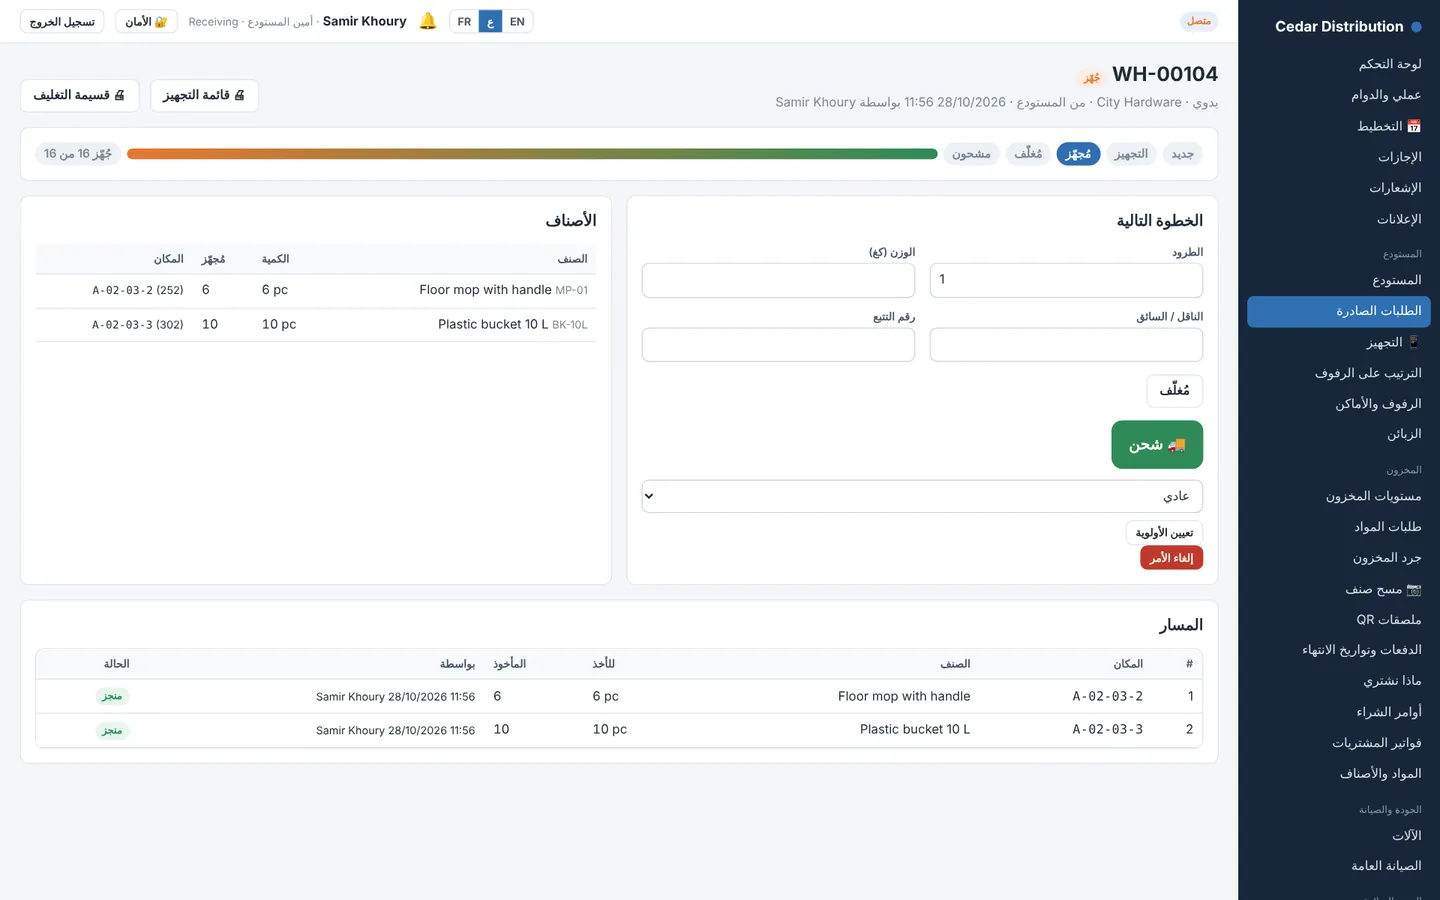The width and height of the screenshot is (1440, 900).
Task: Open the notifications bell icon
Action: coord(428,21)
